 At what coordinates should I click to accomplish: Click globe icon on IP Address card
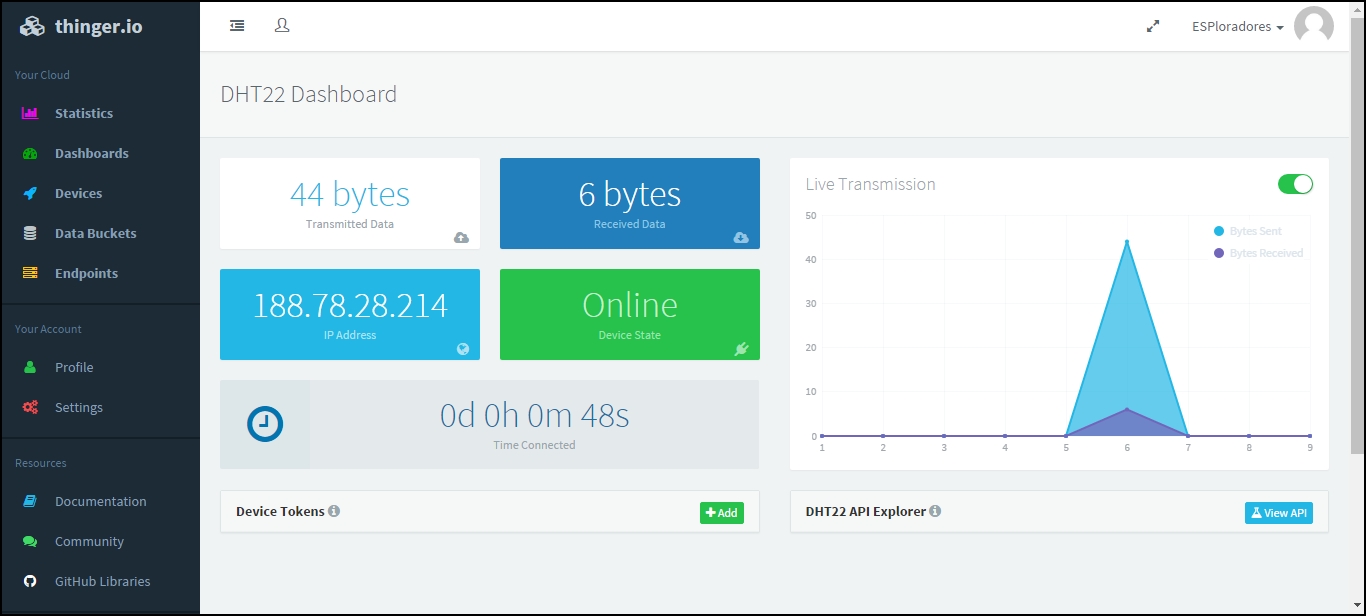[x=462, y=348]
